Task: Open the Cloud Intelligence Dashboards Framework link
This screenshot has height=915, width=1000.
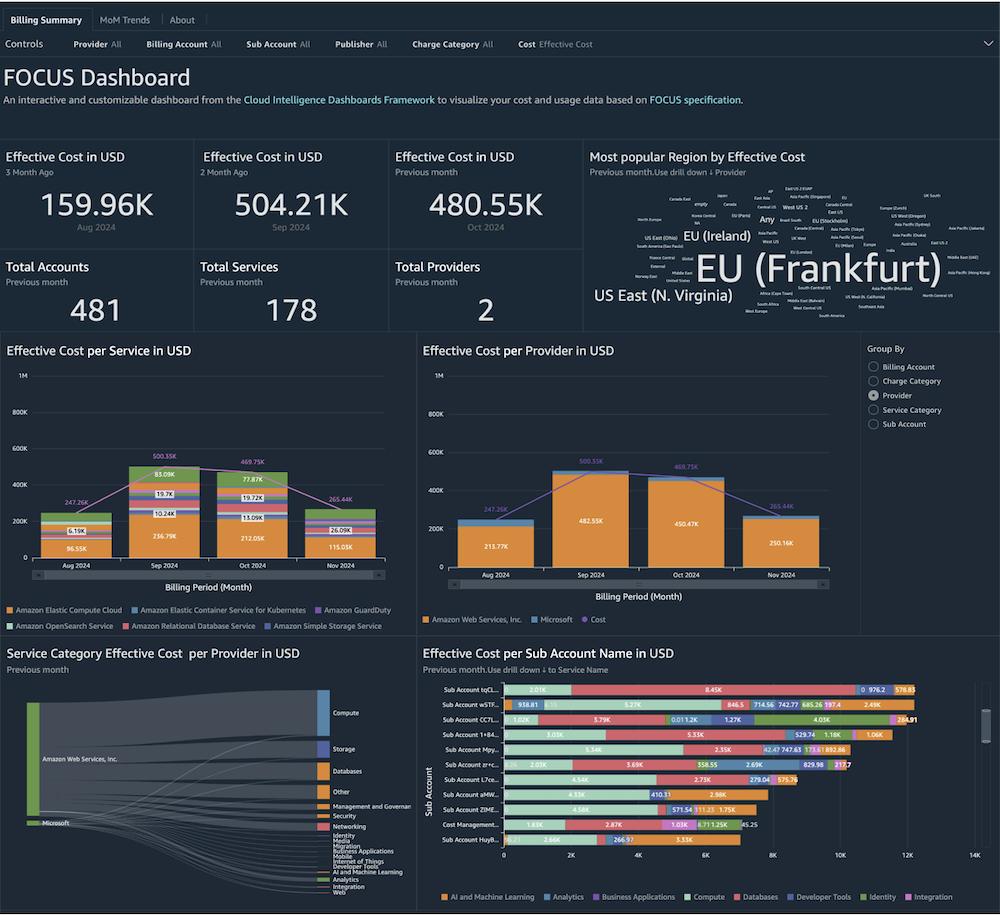Action: pyautogui.click(x=339, y=100)
